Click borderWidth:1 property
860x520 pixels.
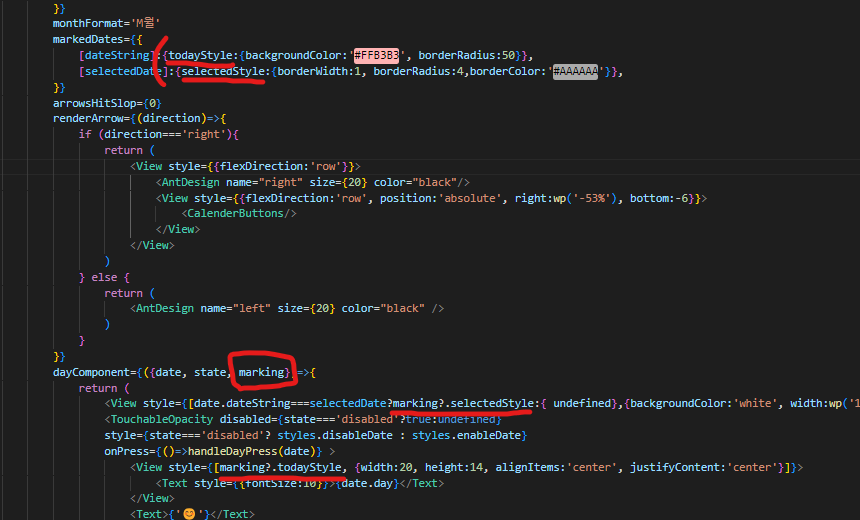319,71
